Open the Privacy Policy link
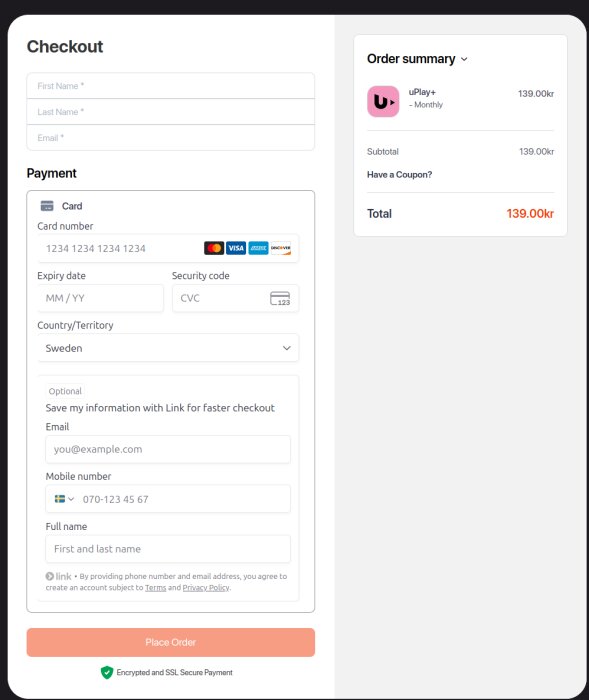 206,588
